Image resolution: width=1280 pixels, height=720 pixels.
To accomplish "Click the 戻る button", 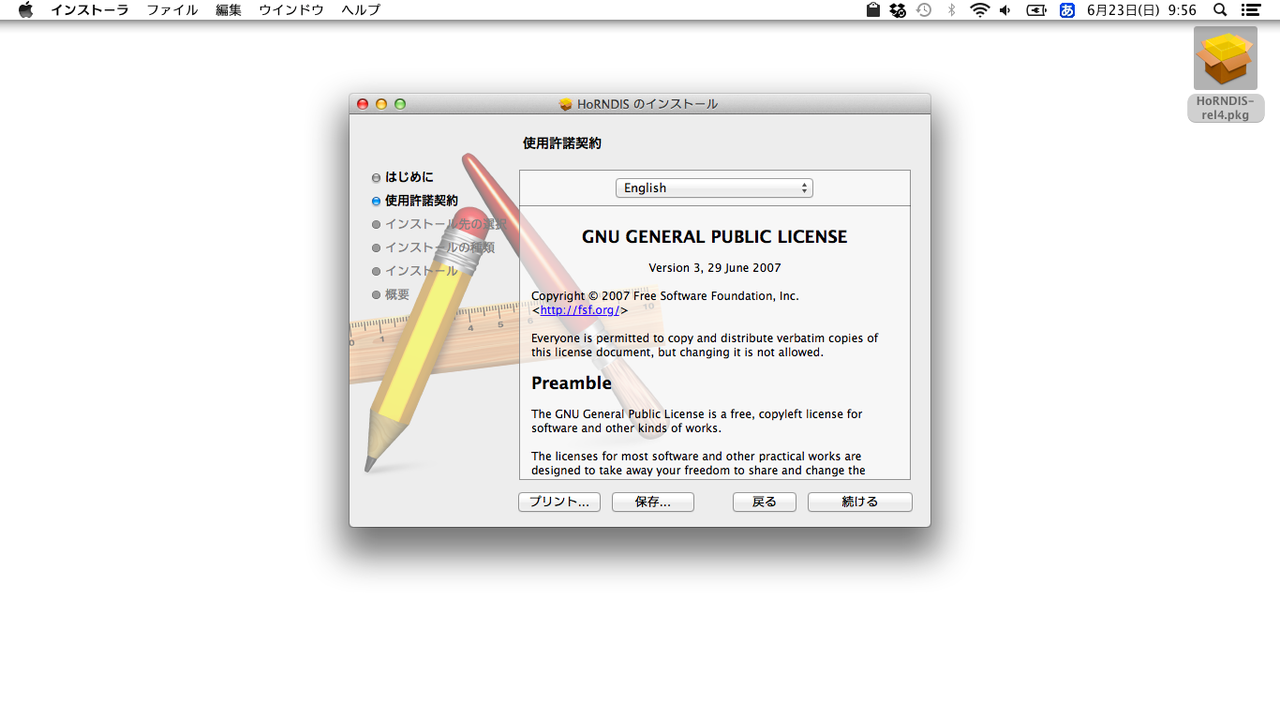I will pyautogui.click(x=764, y=502).
